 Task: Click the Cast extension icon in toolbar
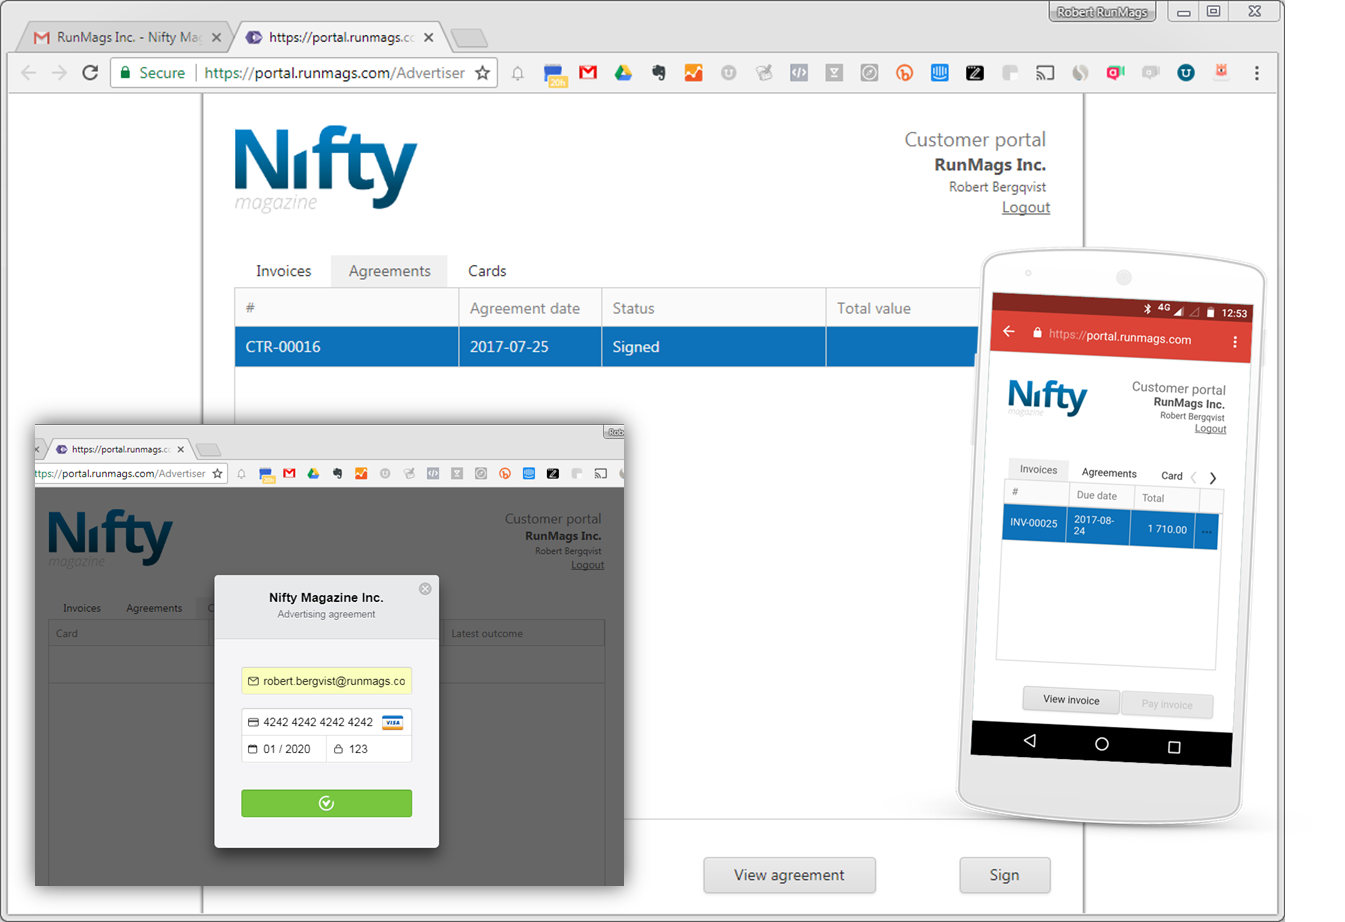1045,73
